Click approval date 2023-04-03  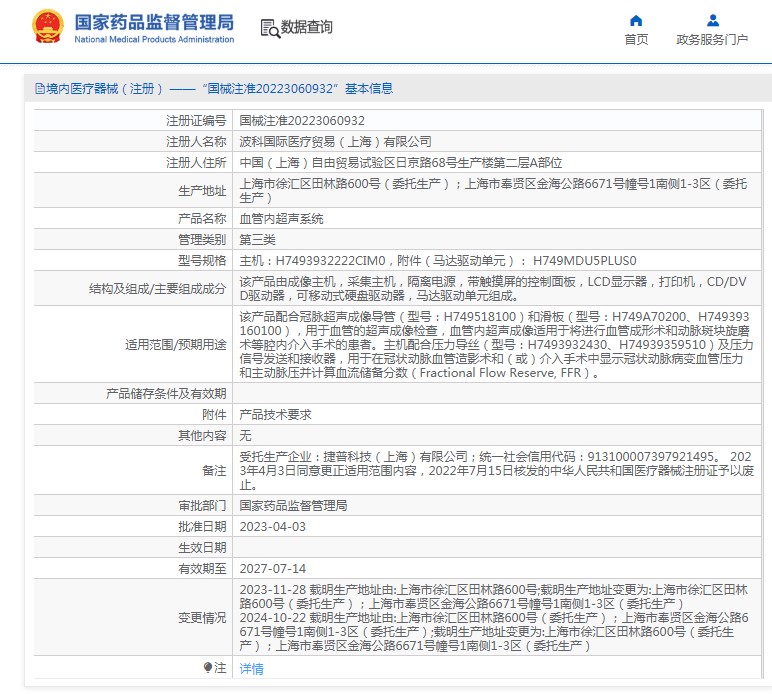[x=273, y=526]
